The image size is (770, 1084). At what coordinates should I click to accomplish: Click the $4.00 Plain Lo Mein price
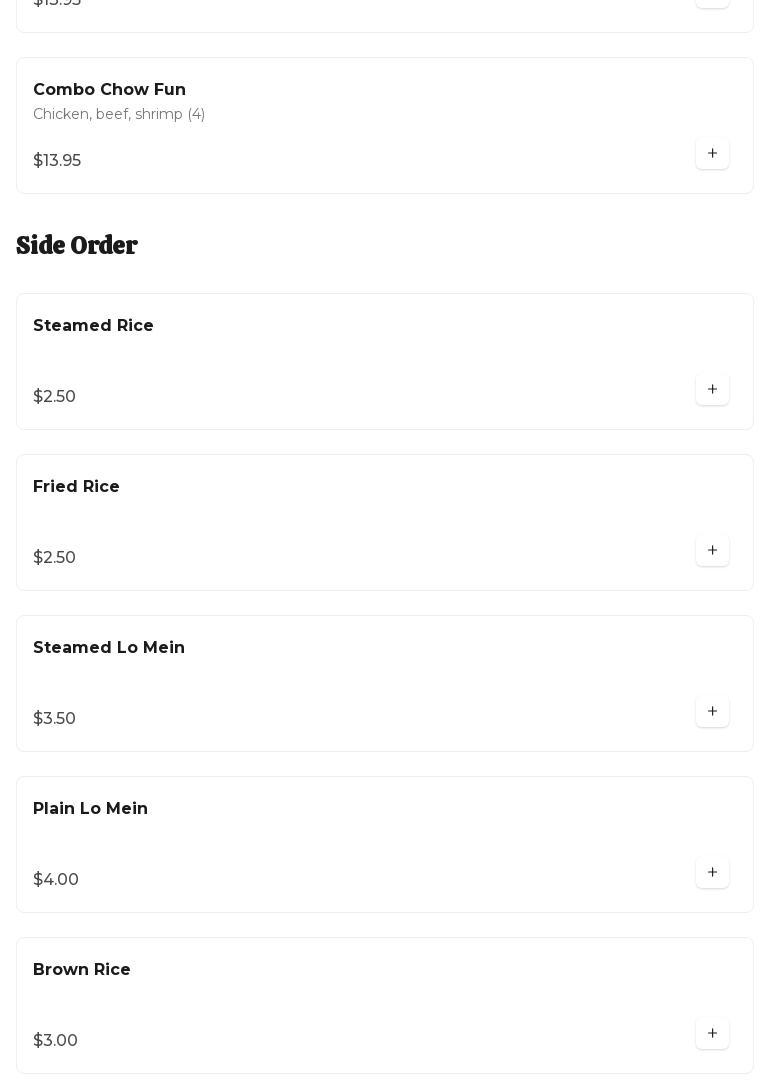click(56, 880)
